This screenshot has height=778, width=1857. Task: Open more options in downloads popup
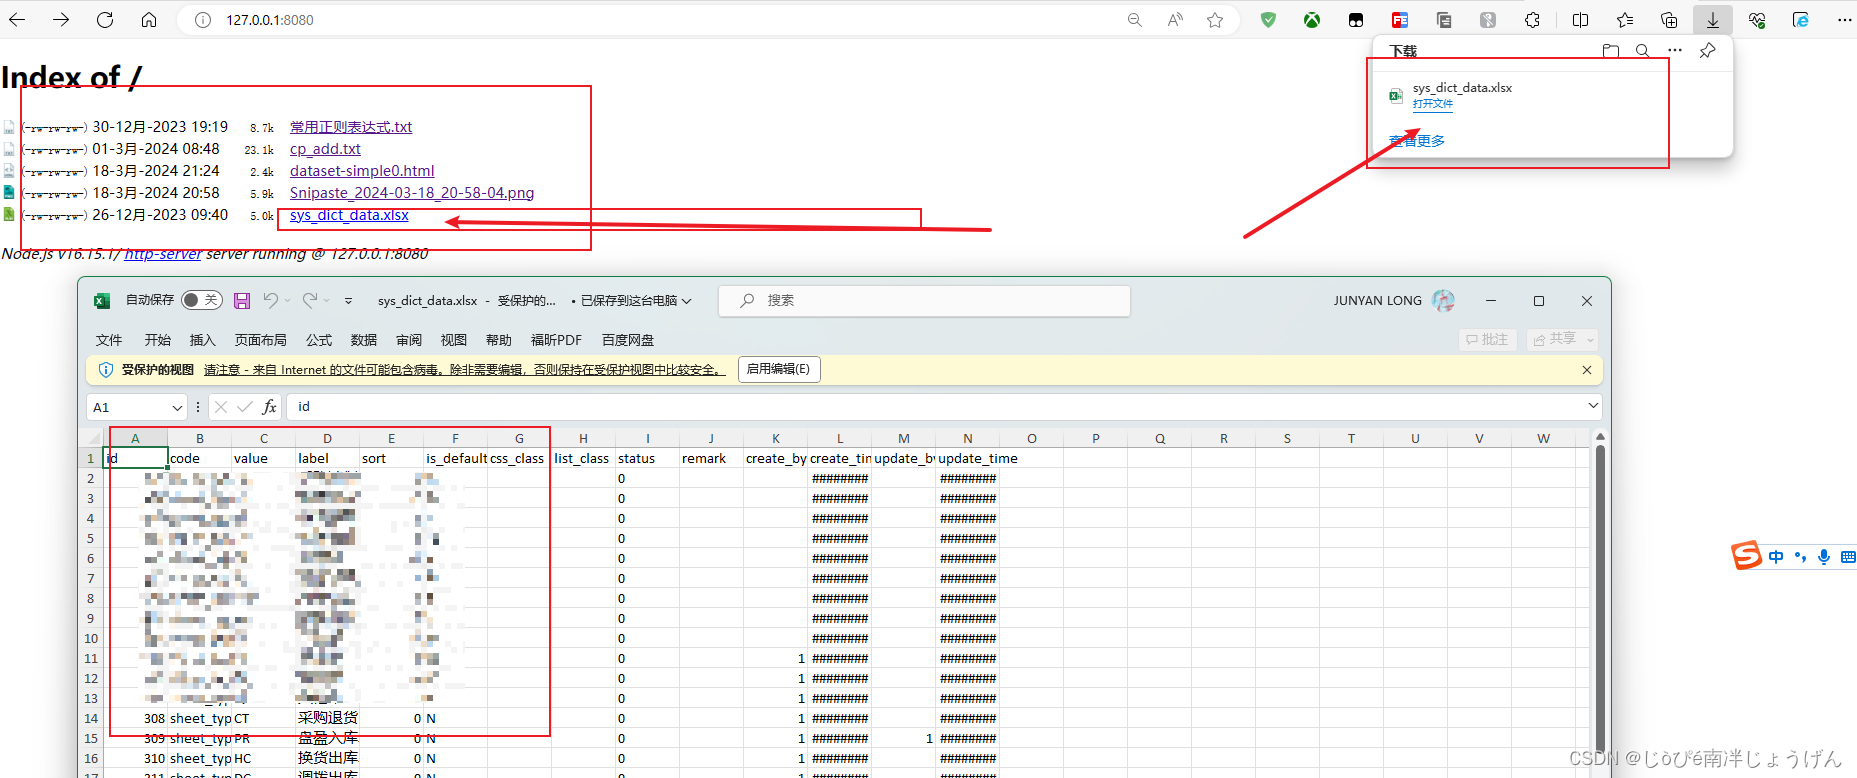(x=1675, y=50)
